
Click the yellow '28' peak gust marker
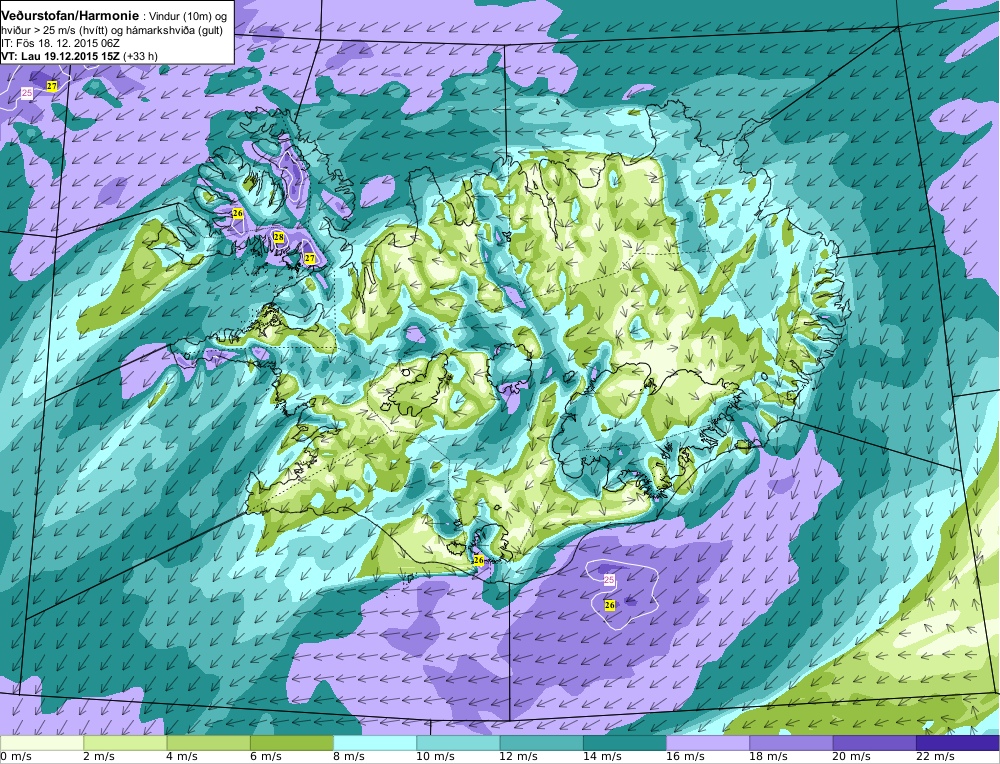(x=279, y=237)
